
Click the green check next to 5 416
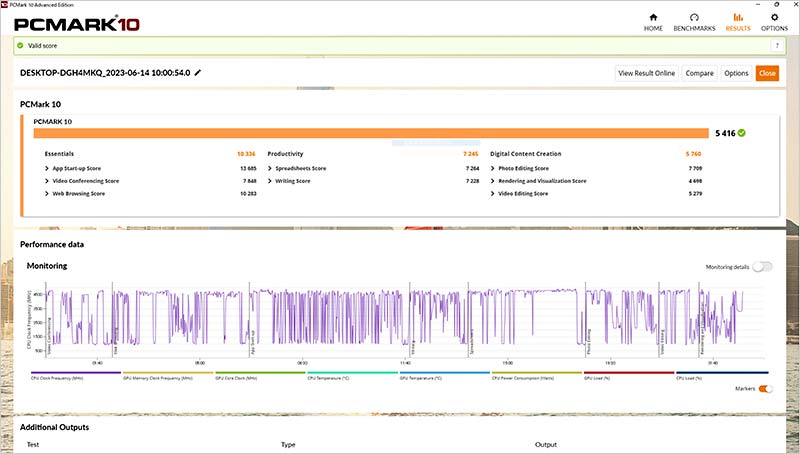(x=741, y=133)
